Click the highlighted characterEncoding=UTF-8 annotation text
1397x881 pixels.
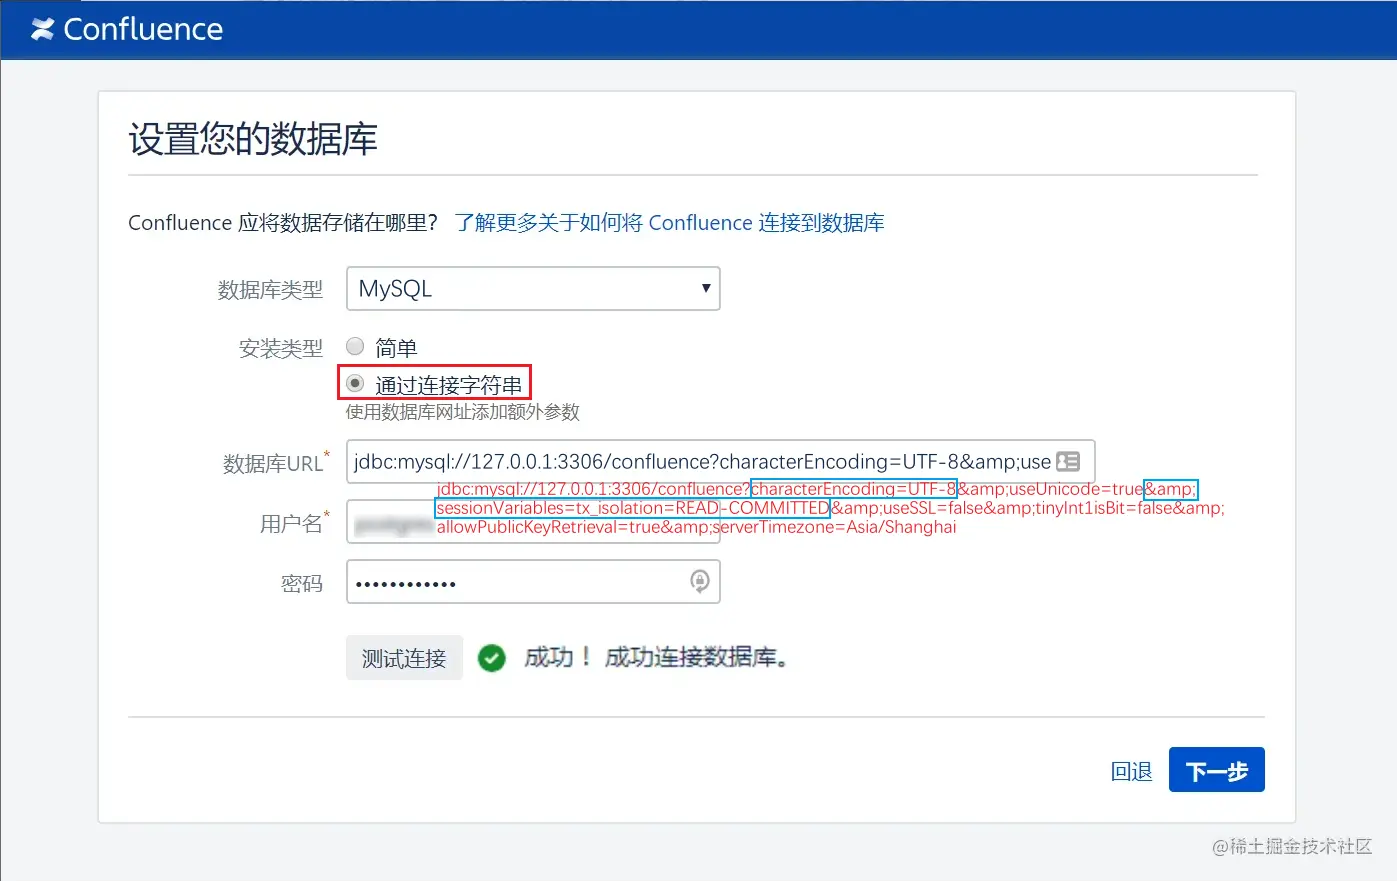(x=852, y=488)
